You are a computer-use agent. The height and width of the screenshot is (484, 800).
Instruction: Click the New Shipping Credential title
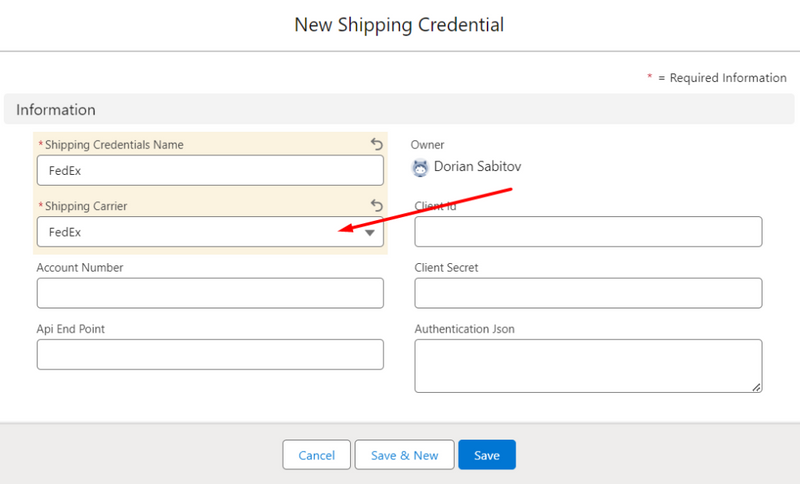click(x=399, y=24)
